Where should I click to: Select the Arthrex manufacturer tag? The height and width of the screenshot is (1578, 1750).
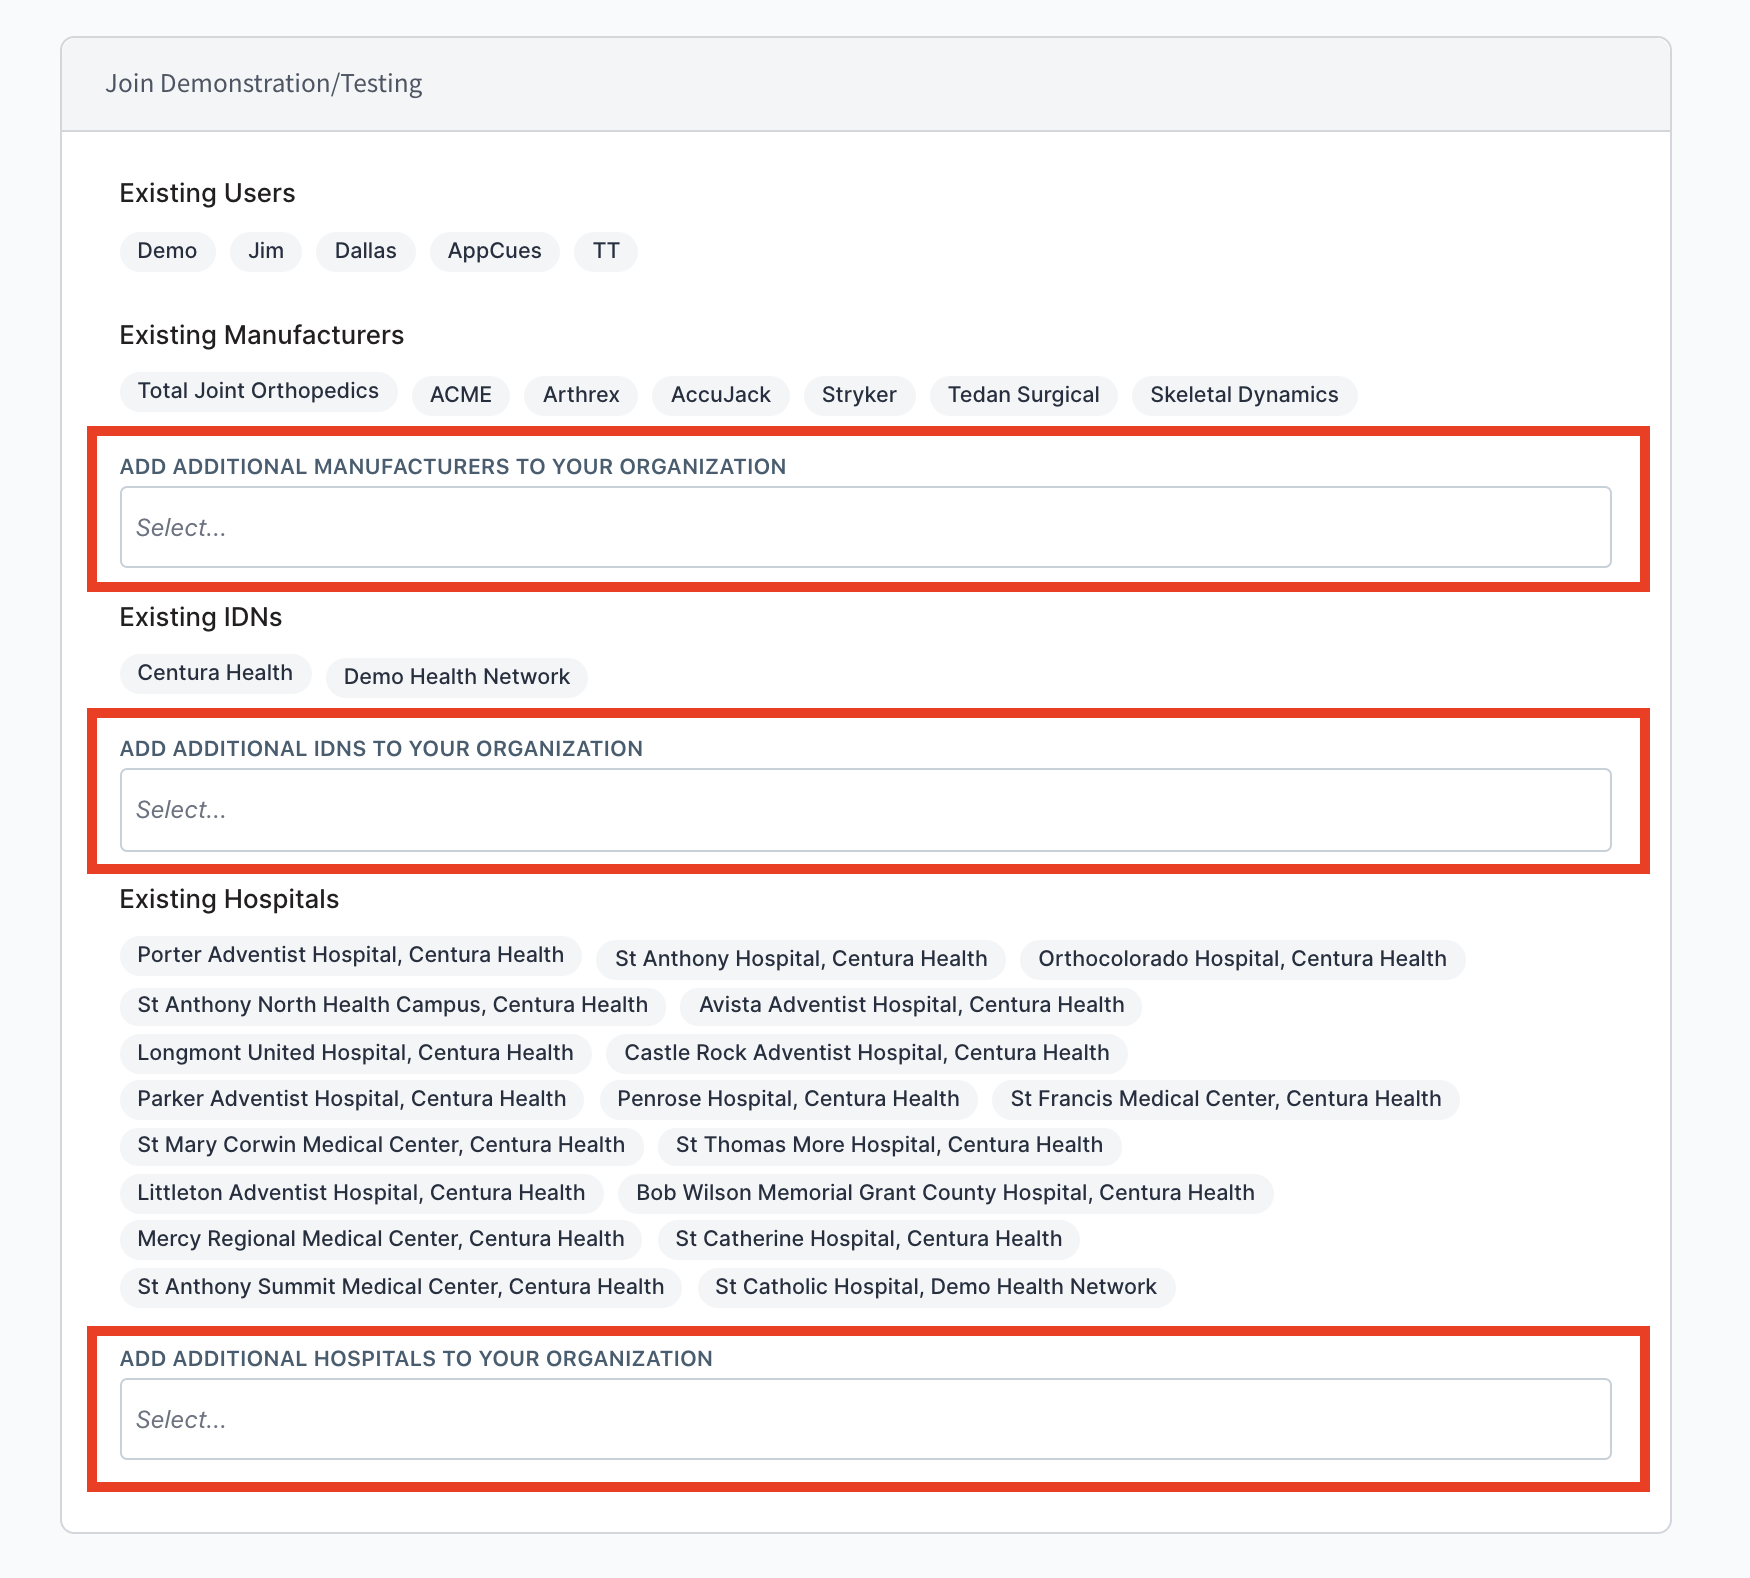(581, 395)
